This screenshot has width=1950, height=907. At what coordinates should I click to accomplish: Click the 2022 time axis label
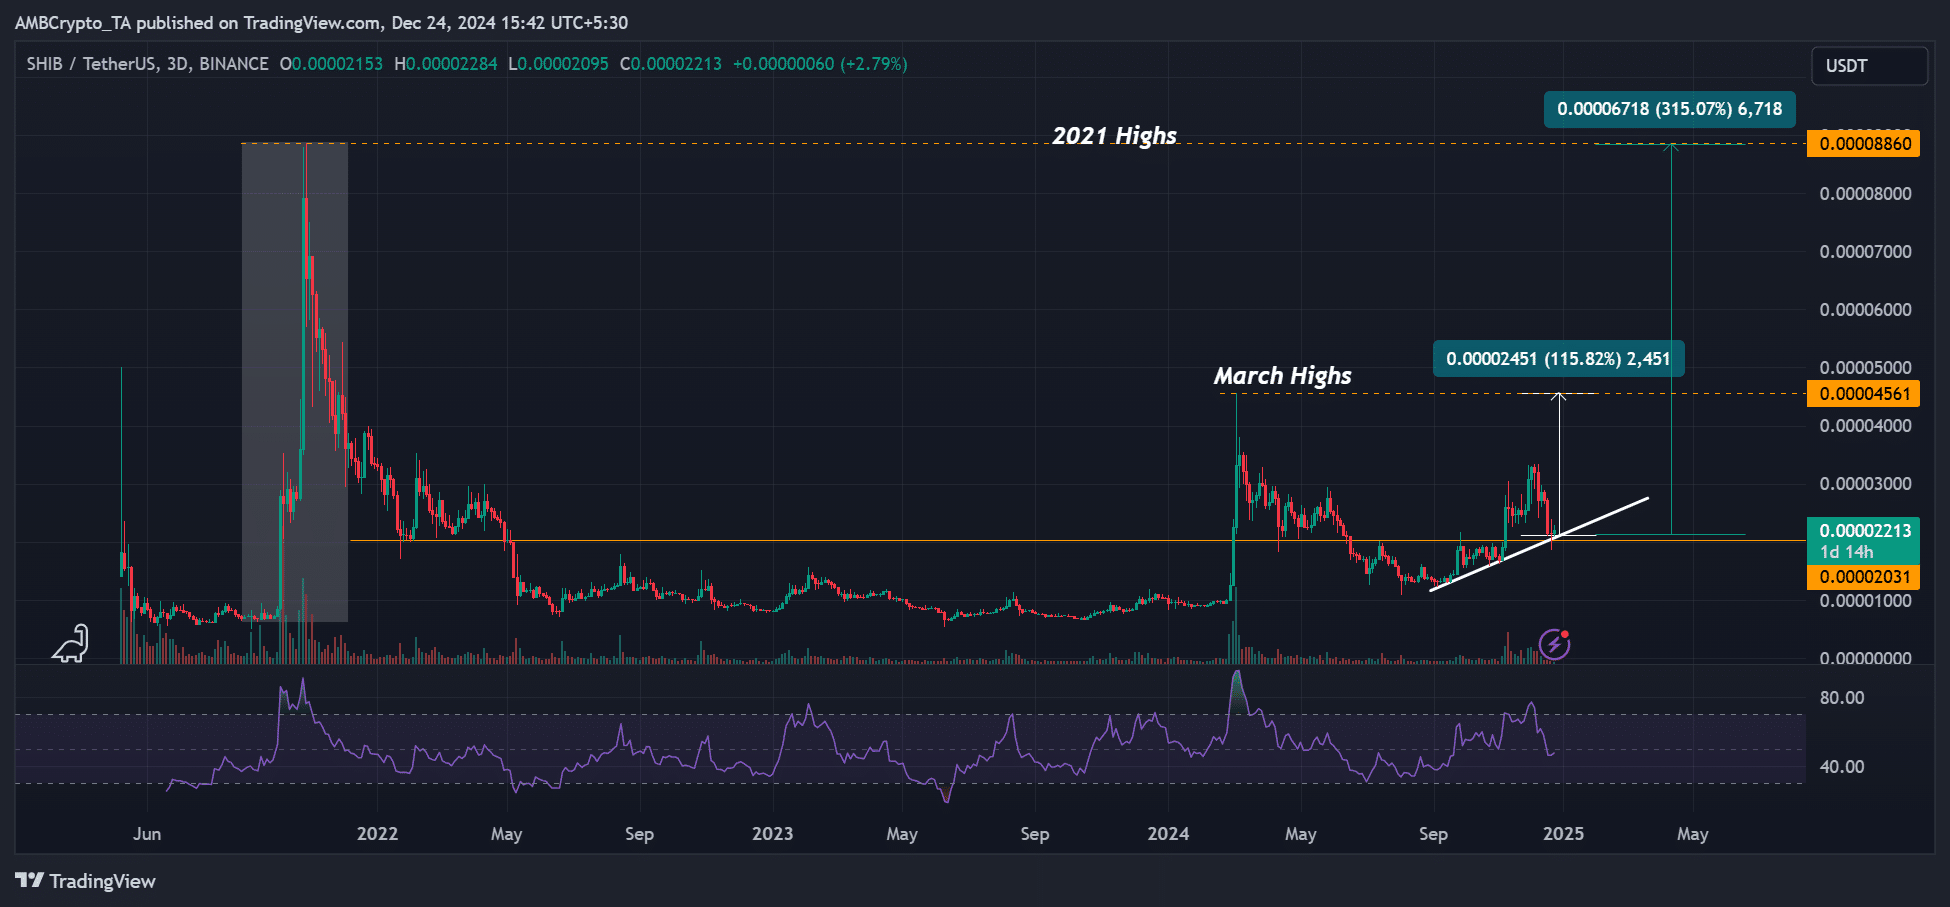(377, 834)
